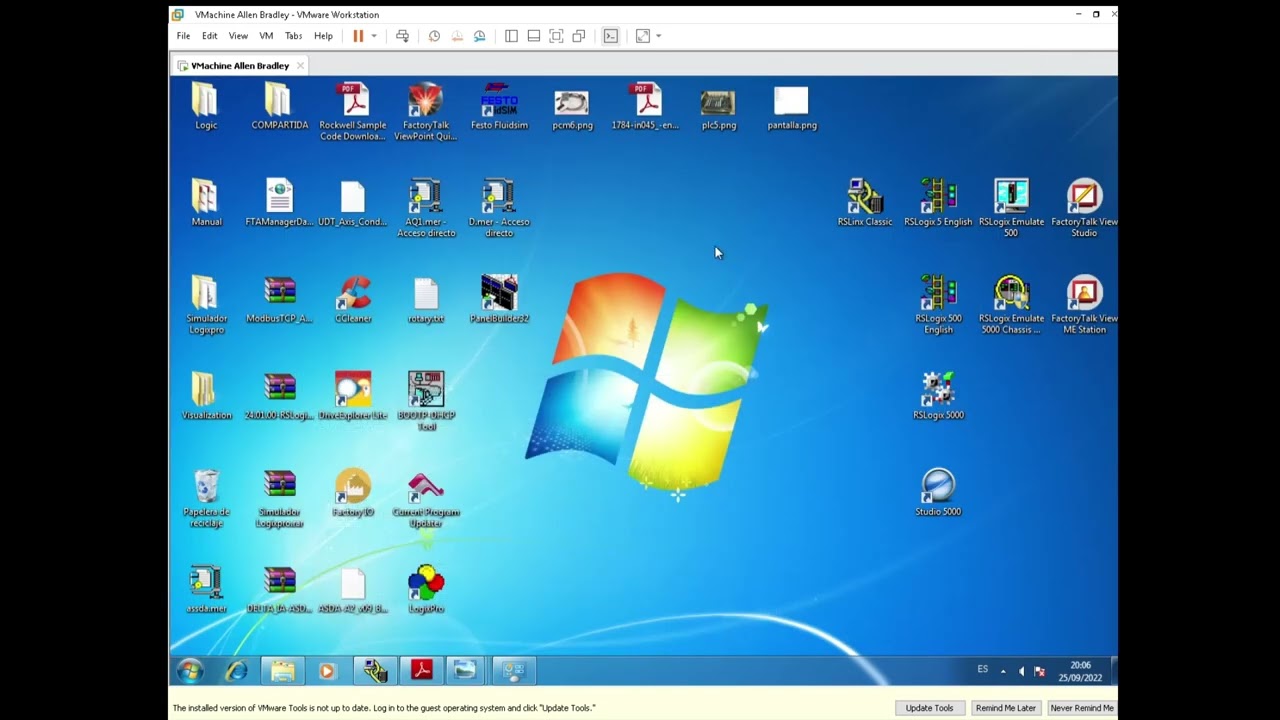
Task: Open the VM menu
Action: [x=266, y=36]
